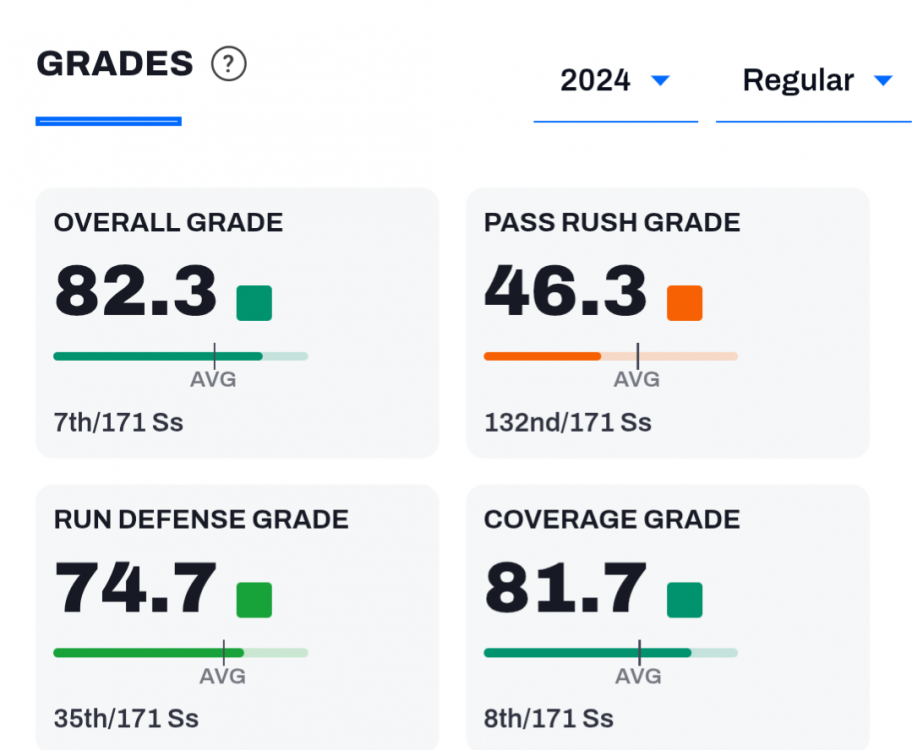This screenshot has height=750, width=912.
Task: Click the orange Pass Rush Grade color square
Action: pyautogui.click(x=684, y=303)
